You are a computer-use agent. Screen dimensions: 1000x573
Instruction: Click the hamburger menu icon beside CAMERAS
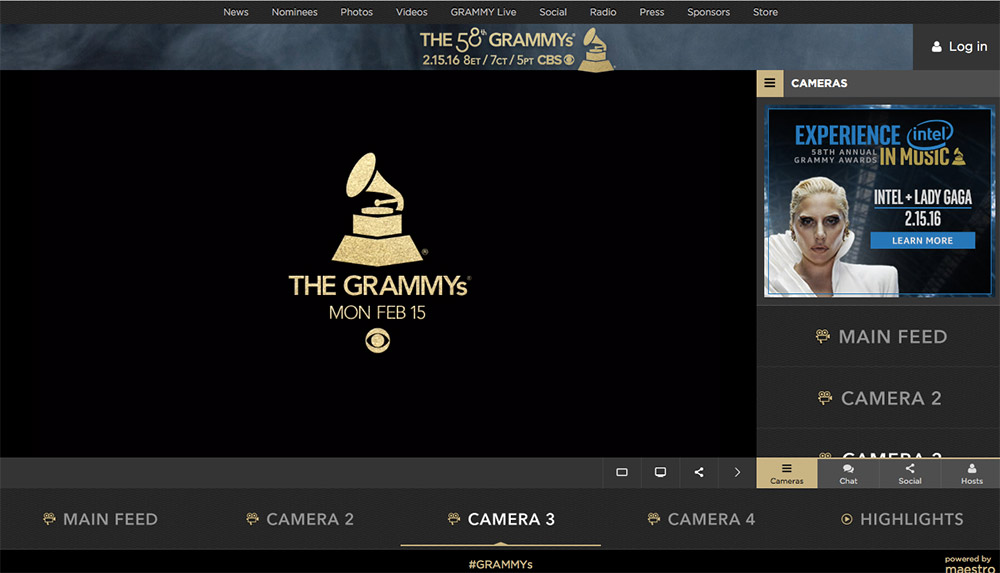(x=770, y=83)
